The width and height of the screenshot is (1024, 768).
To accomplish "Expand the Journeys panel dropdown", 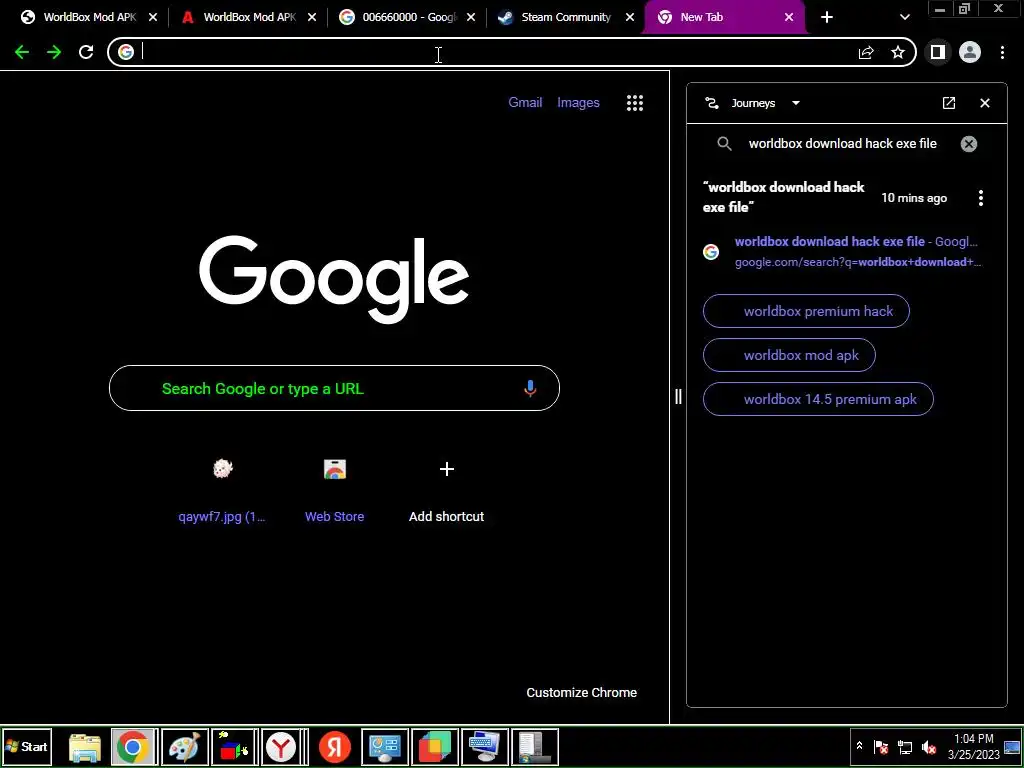I will [x=795, y=103].
